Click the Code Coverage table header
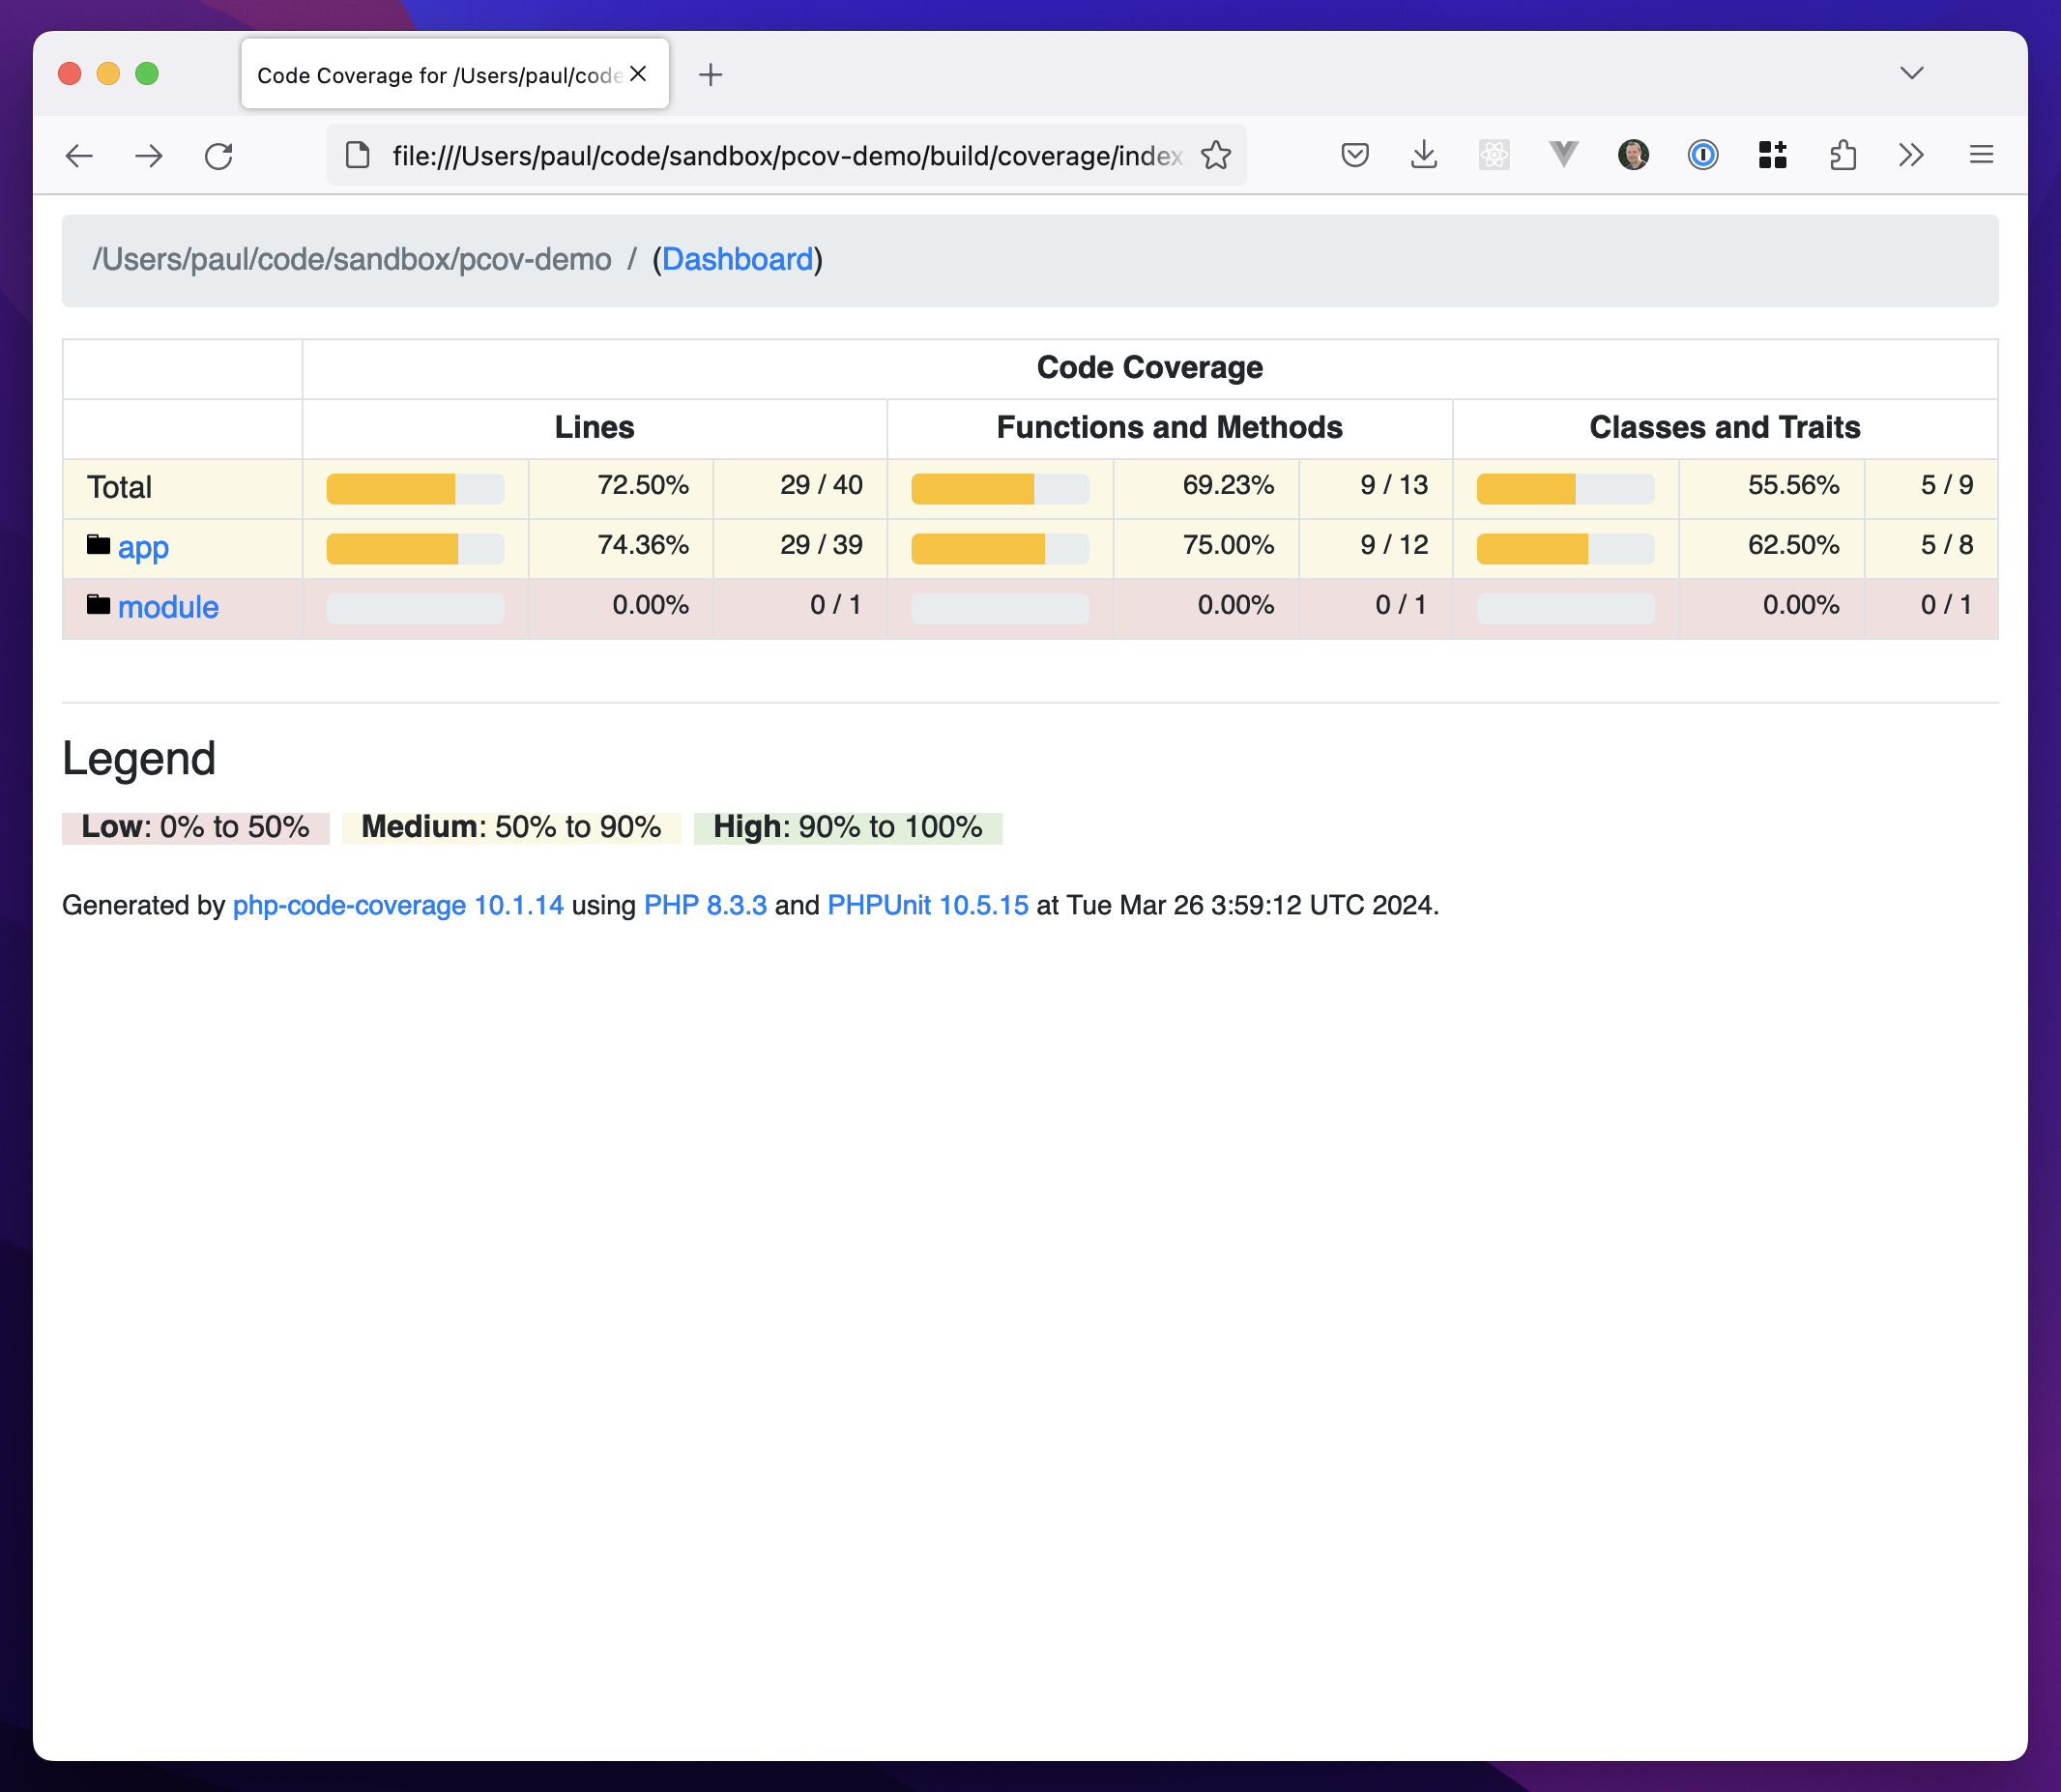Screen dimensions: 2061x1792 pos(1150,368)
